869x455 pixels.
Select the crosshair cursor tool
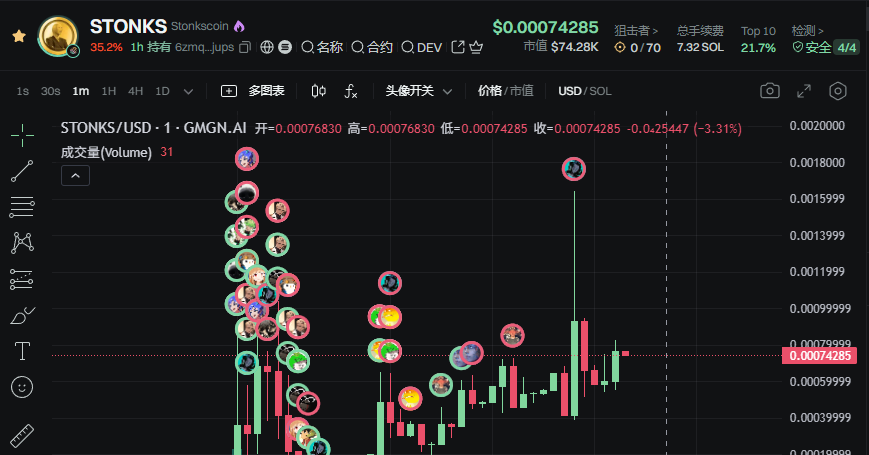pos(22,135)
